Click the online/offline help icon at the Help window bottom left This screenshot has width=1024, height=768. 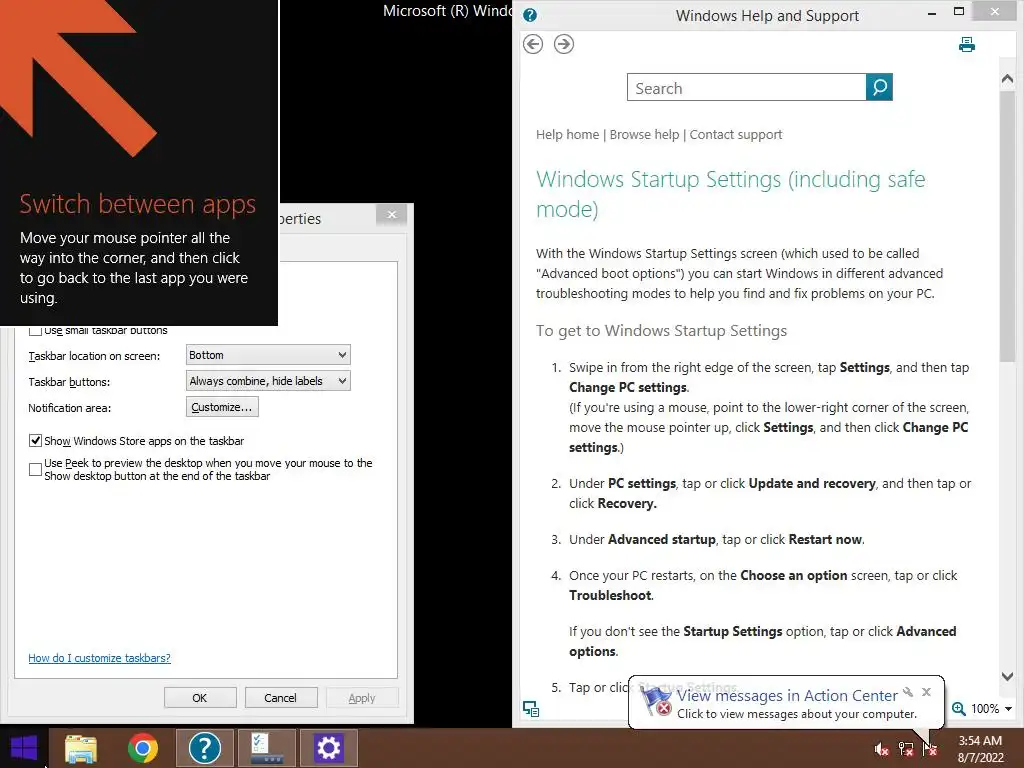(x=531, y=709)
